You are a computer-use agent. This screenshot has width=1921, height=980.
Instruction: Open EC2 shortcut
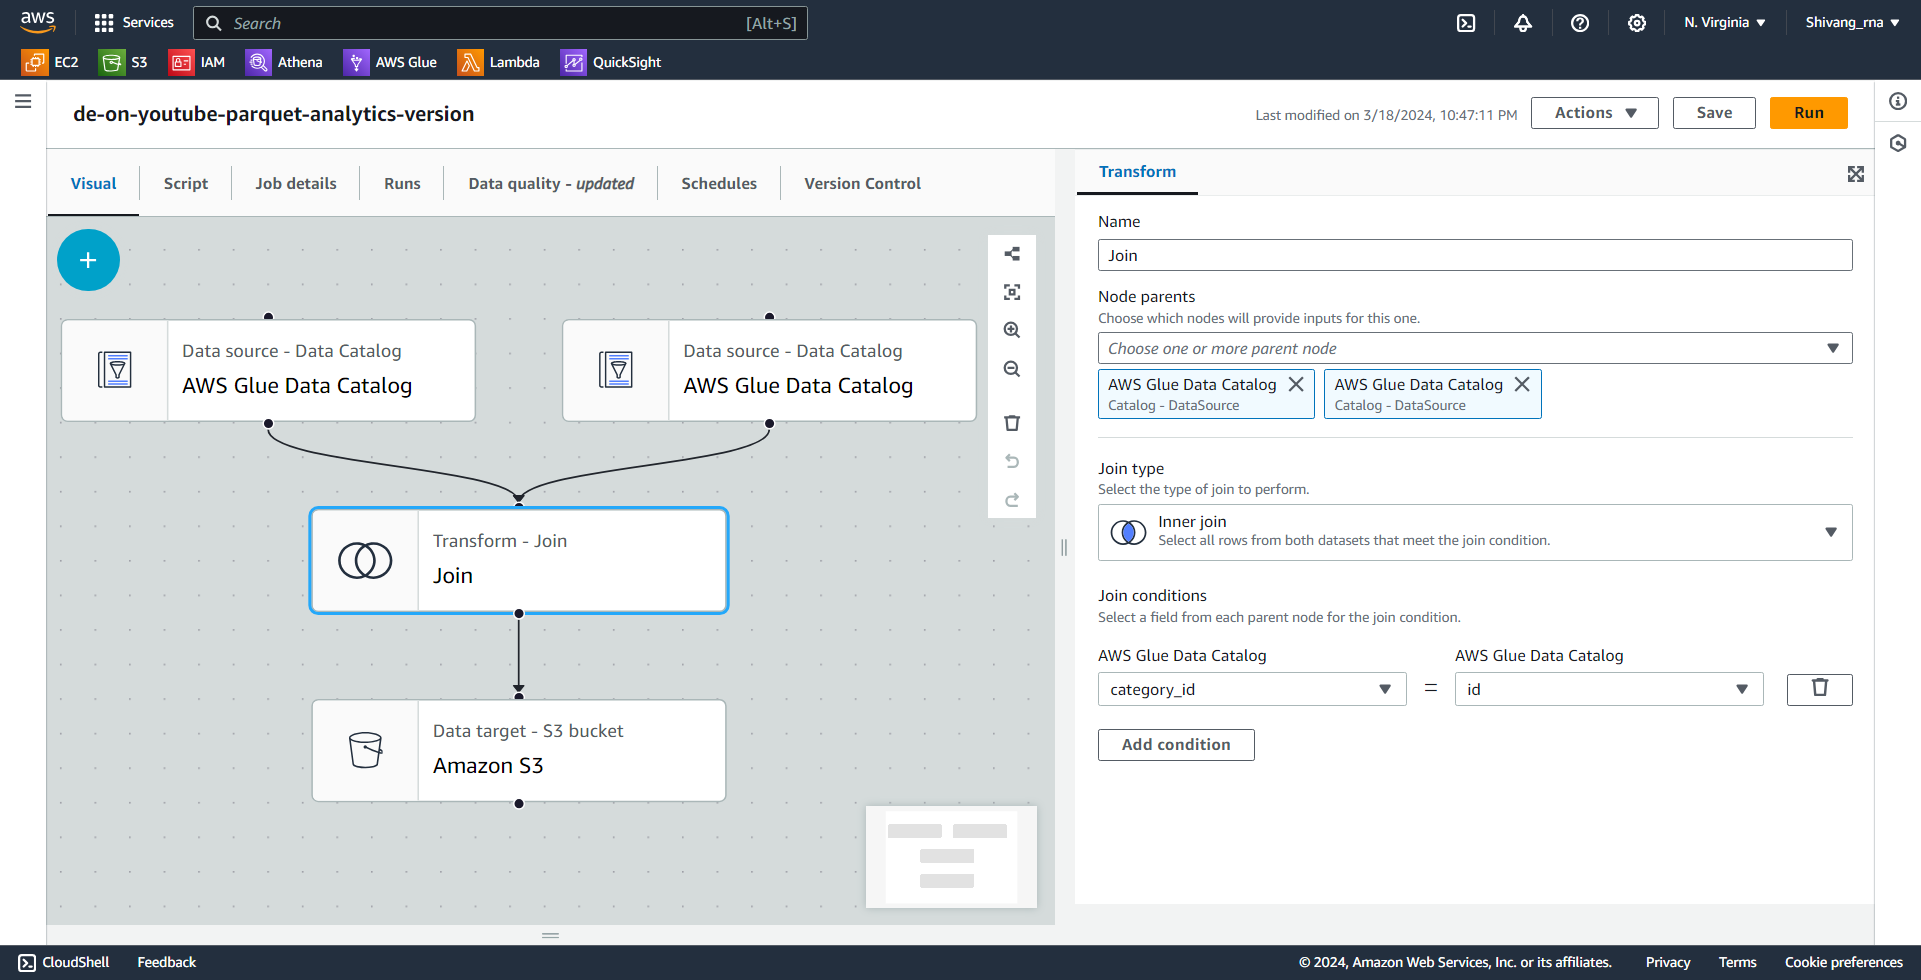coord(50,62)
